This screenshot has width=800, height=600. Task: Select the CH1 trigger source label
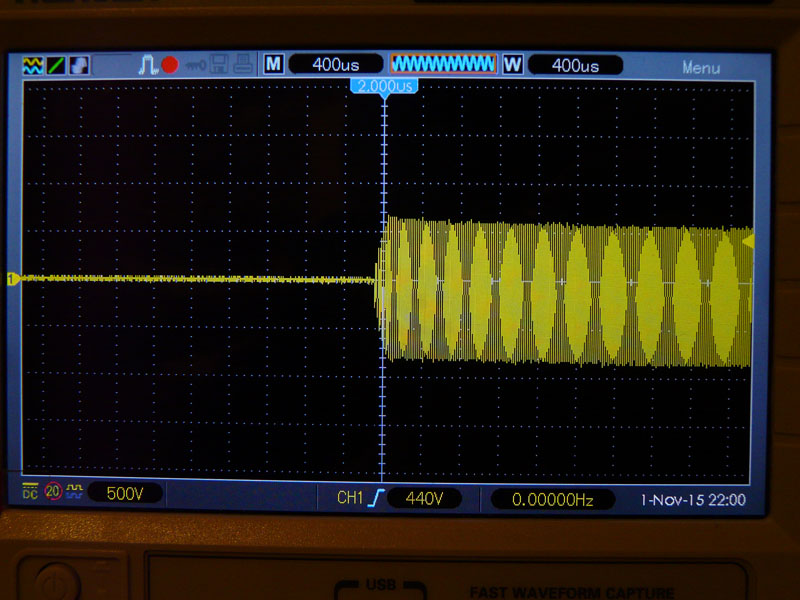(x=349, y=497)
